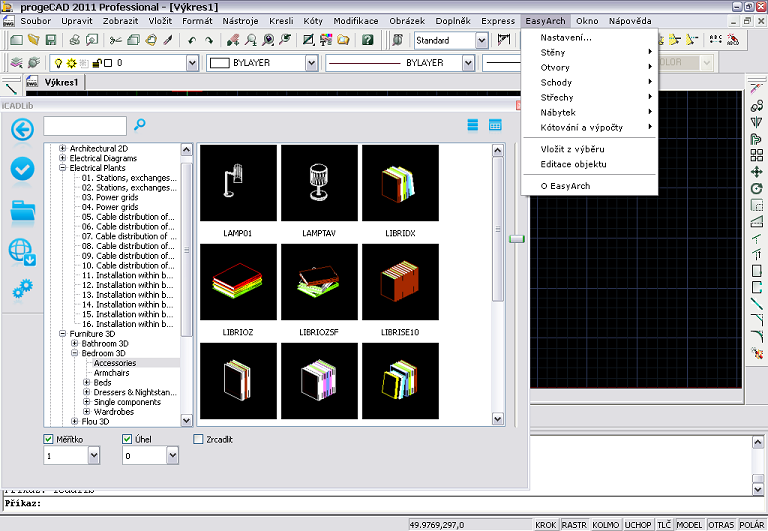Select Nastavení... from EasyArch menu
The width and height of the screenshot is (768, 531).
tap(566, 37)
